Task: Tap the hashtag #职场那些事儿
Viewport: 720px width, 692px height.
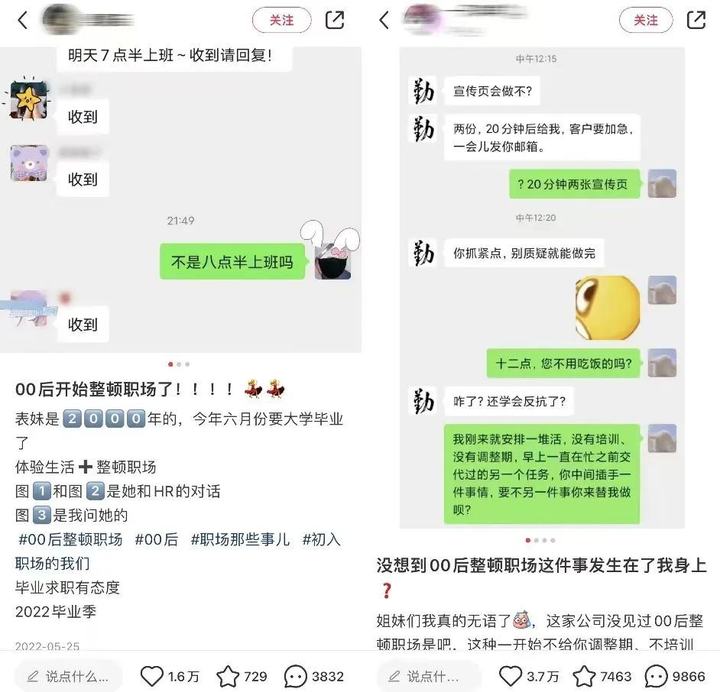Action: click(240, 539)
